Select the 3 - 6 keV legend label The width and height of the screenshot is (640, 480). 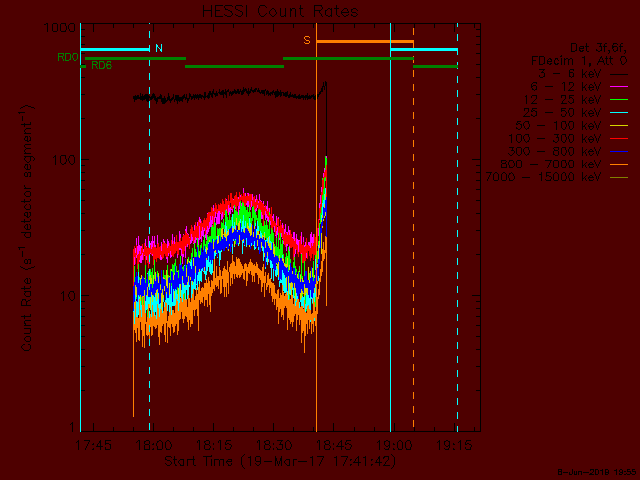569,74
